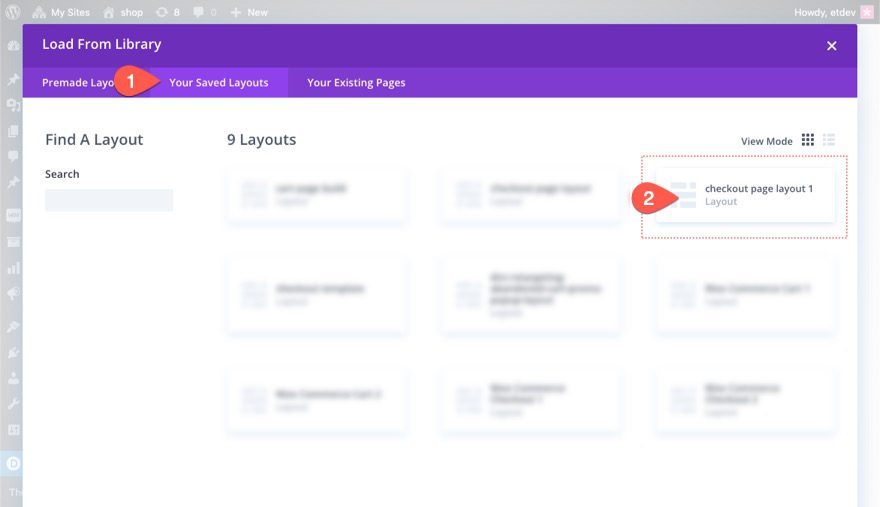The width and height of the screenshot is (880, 507).
Task: Click the etdev user avatar
Action: 867,12
